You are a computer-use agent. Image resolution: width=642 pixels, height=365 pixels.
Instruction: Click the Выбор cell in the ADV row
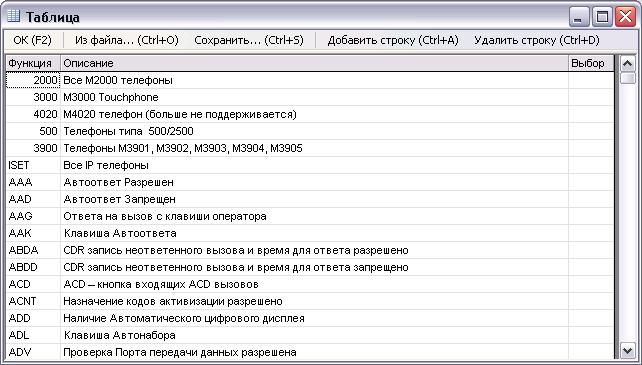[x=591, y=352]
